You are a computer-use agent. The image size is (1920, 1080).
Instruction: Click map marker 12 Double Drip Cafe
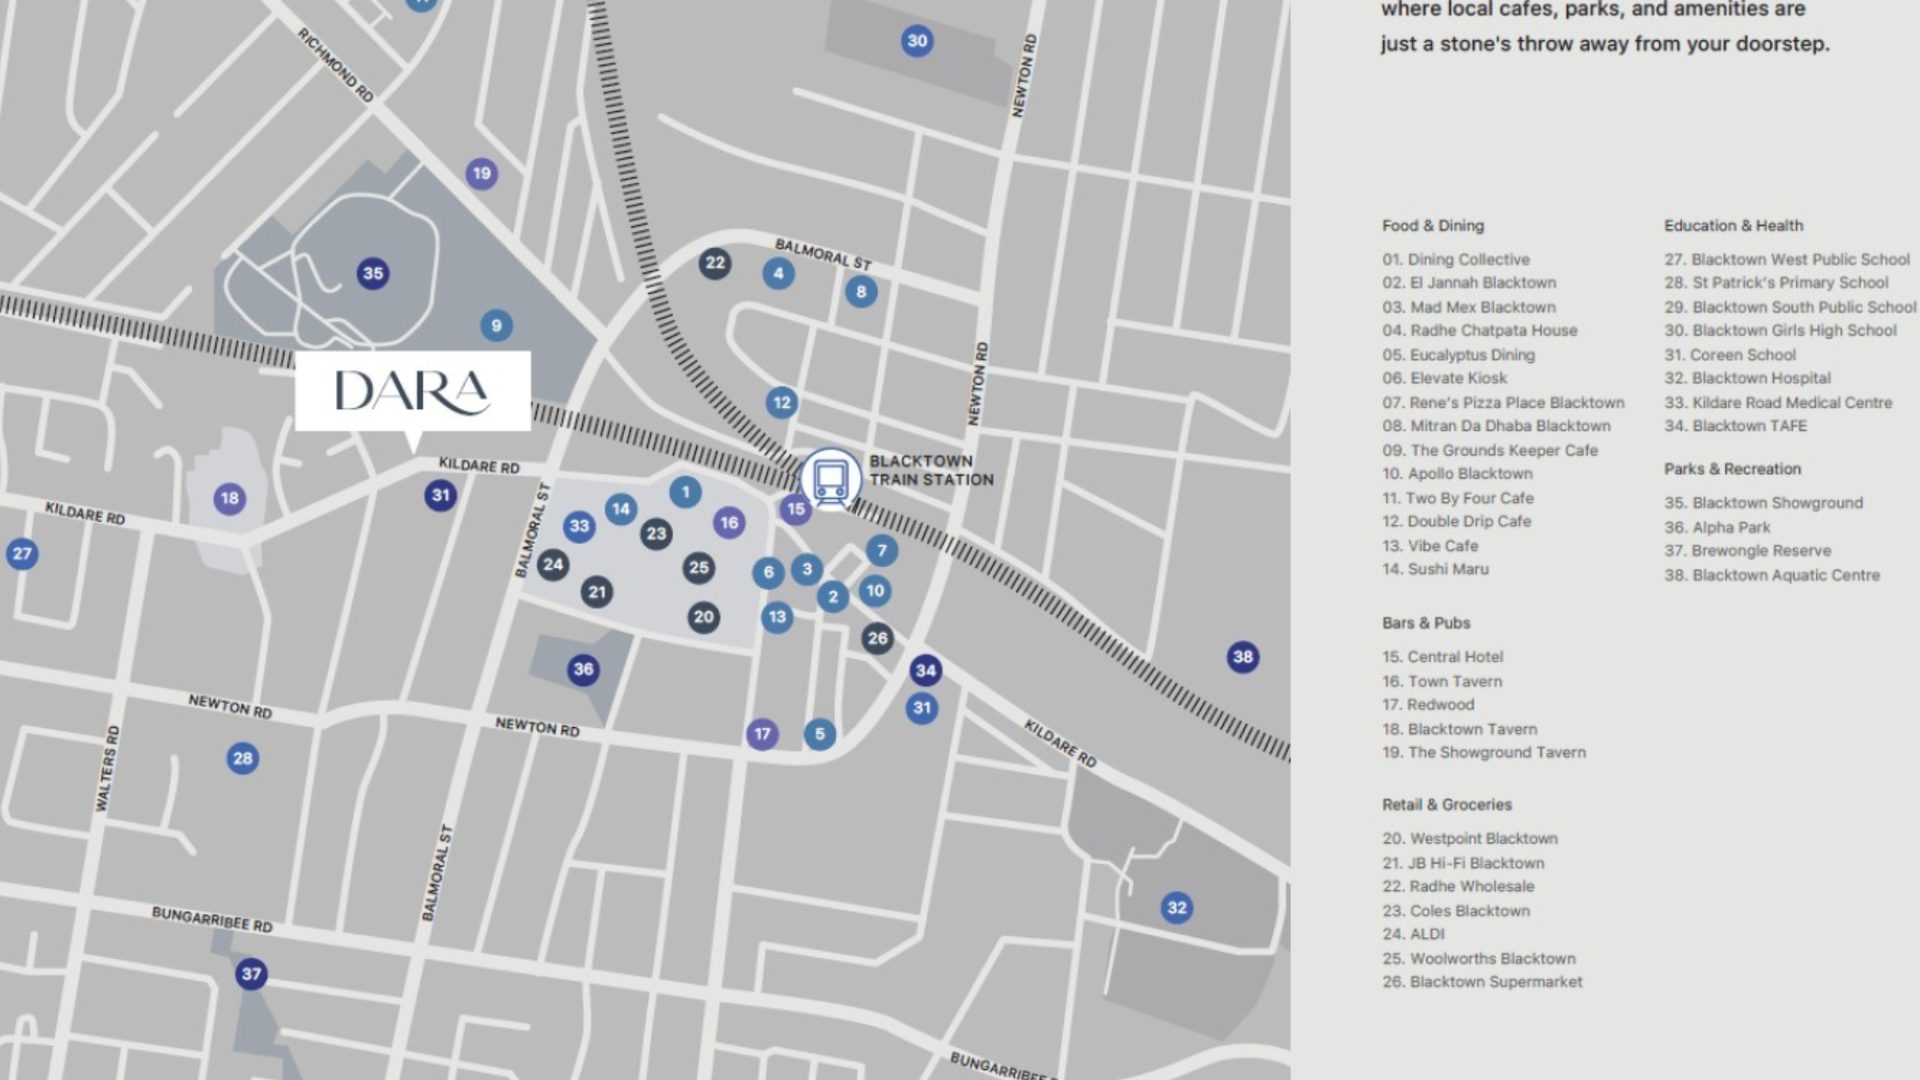[781, 403]
